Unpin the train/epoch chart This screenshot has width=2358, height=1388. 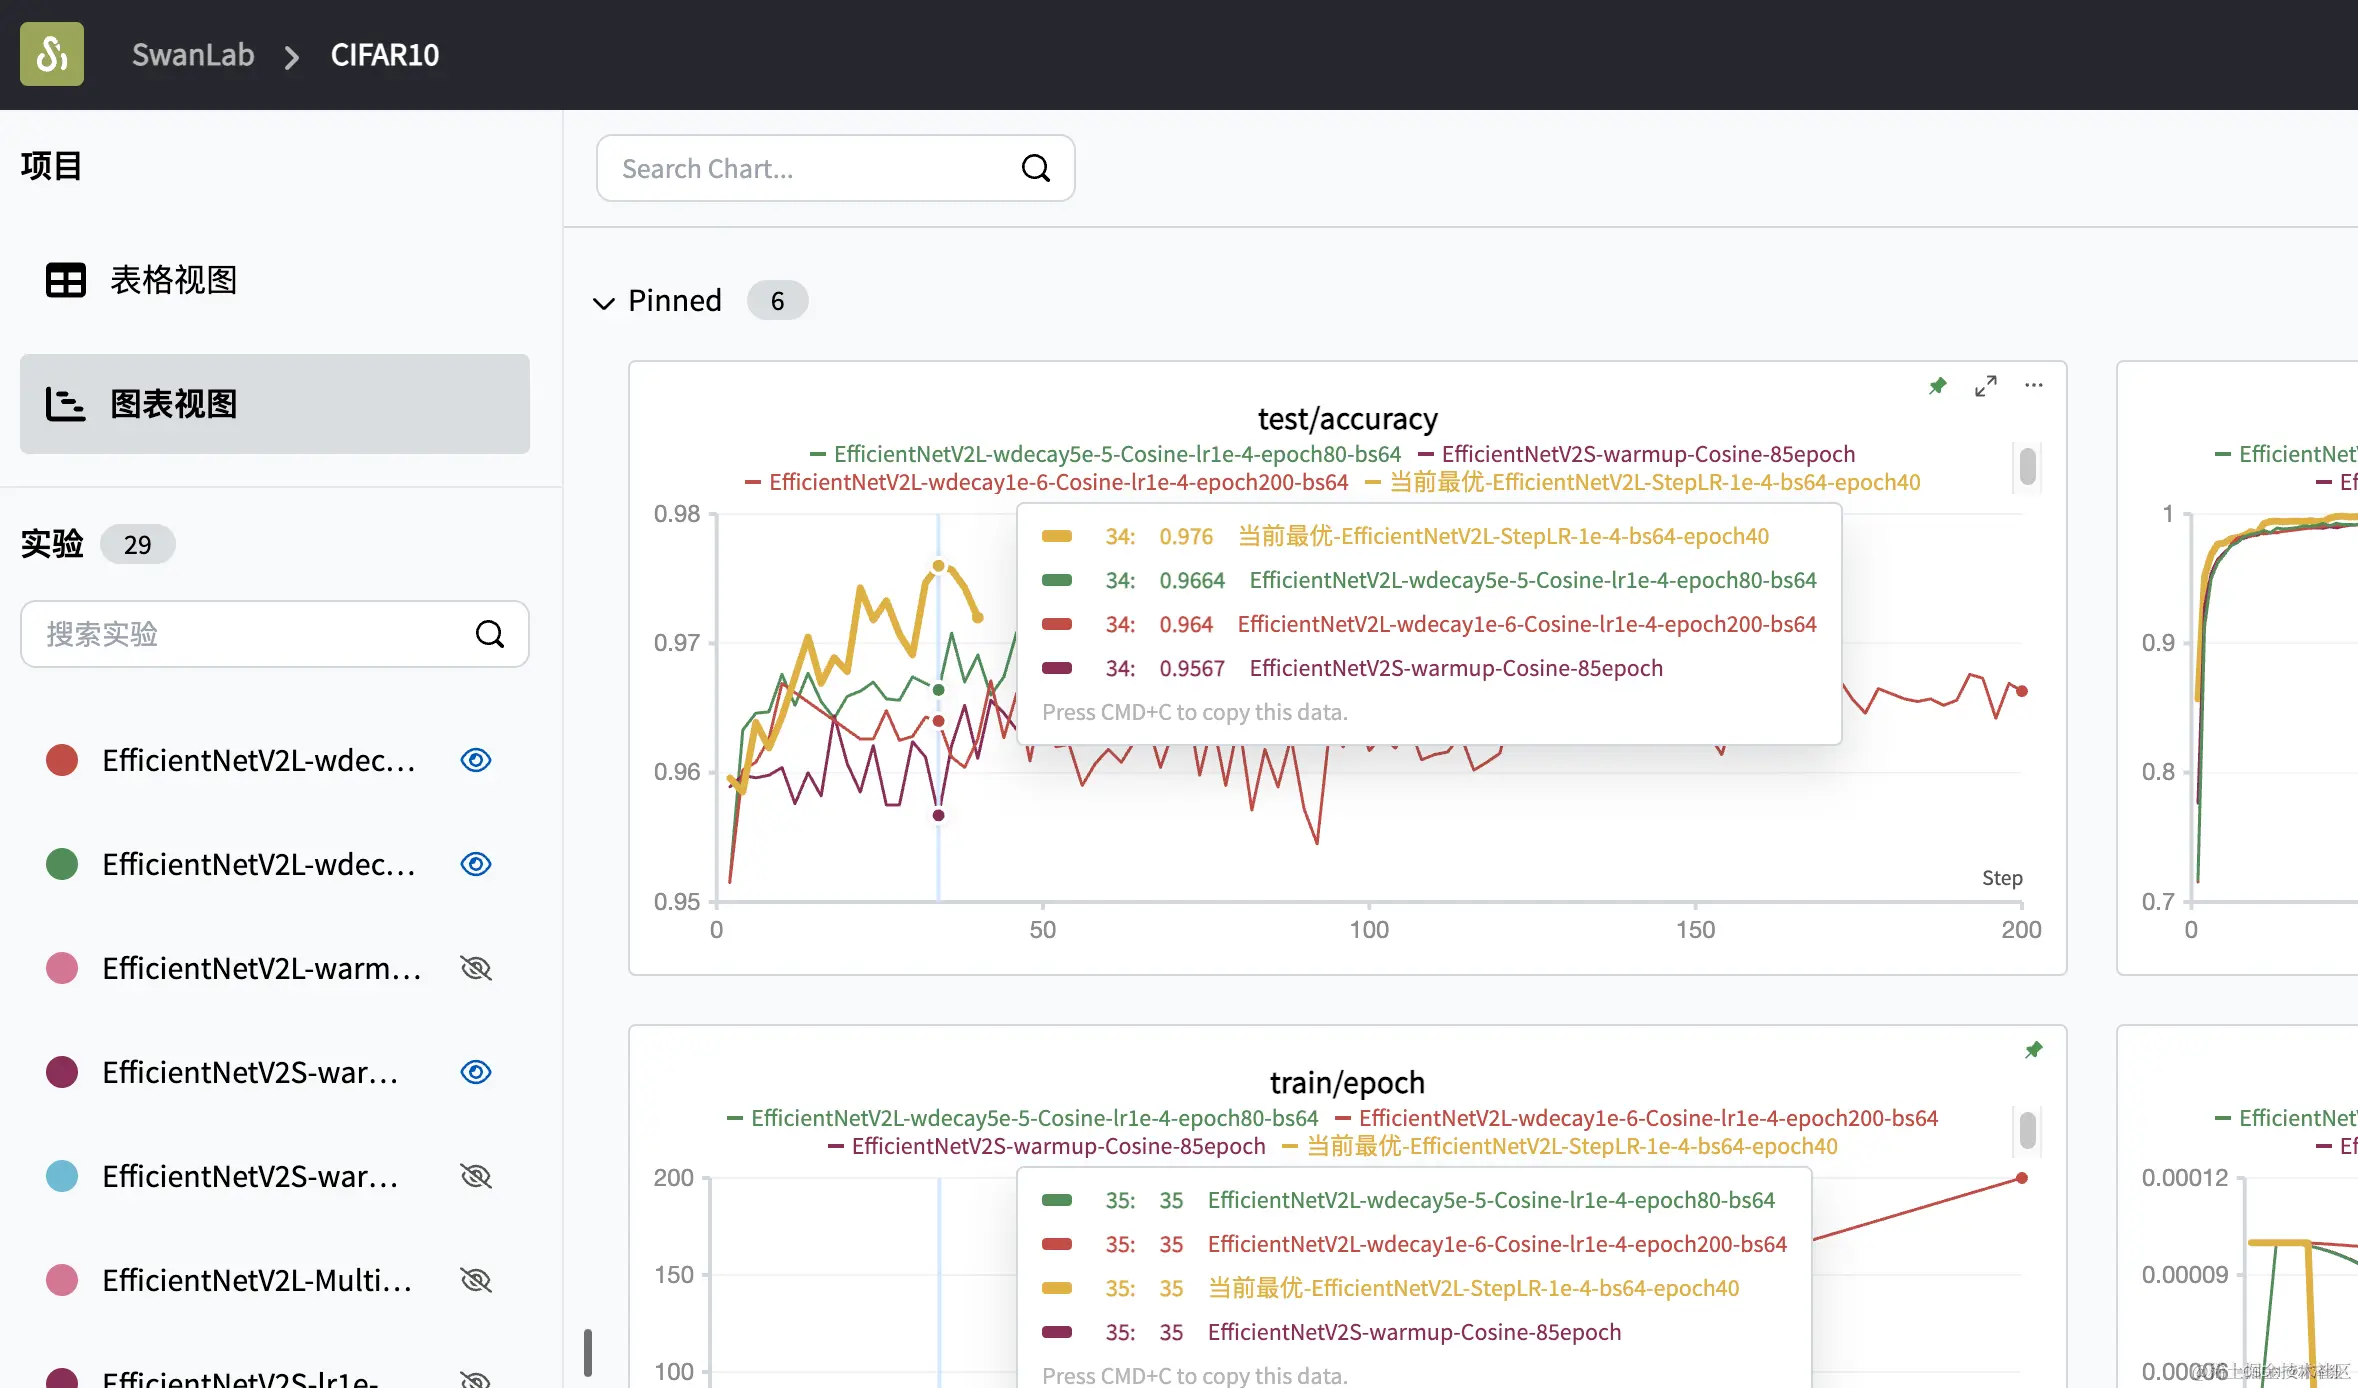[x=2033, y=1050]
